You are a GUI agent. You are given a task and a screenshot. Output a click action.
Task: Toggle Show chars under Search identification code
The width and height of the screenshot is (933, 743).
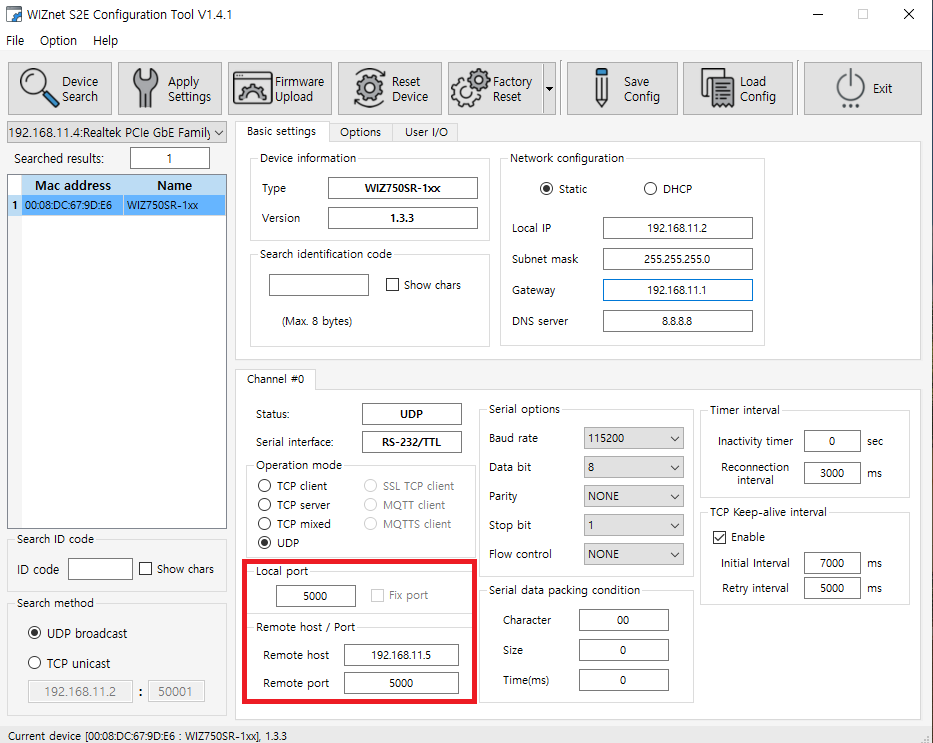point(392,285)
